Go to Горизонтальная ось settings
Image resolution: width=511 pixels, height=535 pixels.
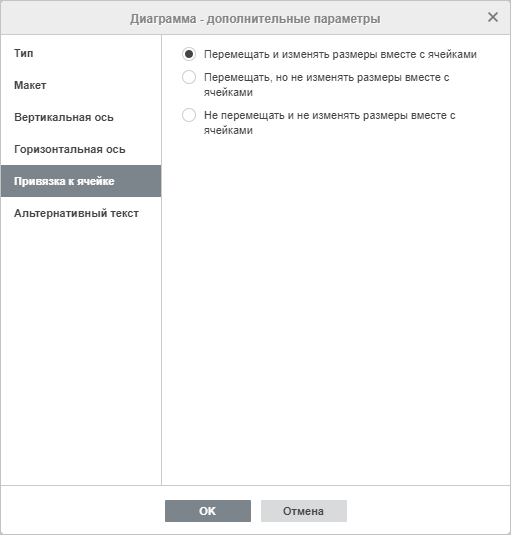(81, 149)
